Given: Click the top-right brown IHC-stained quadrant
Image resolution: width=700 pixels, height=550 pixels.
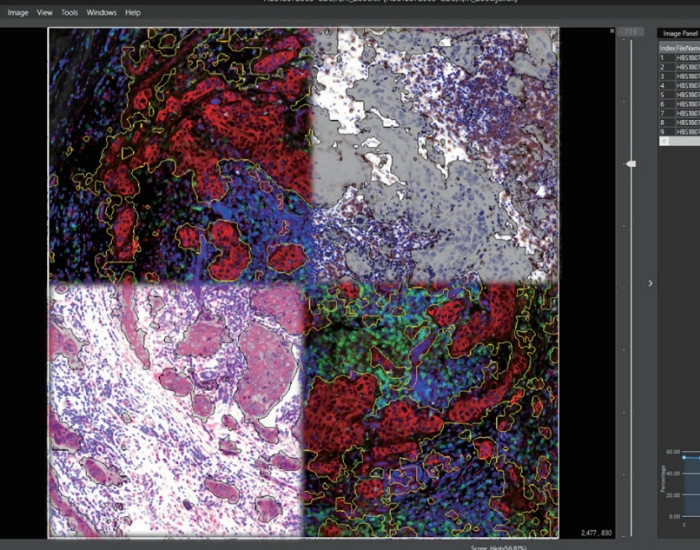Looking at the screenshot, I should coord(435,154).
